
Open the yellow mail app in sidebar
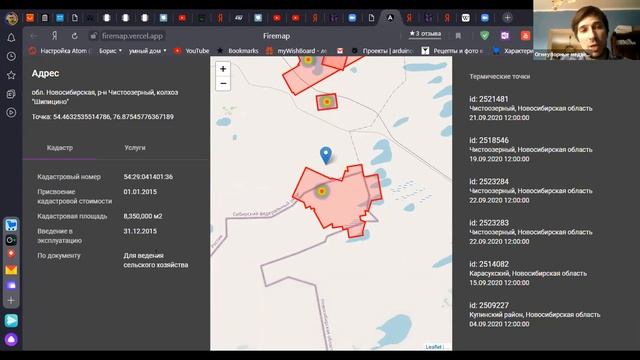(11, 270)
